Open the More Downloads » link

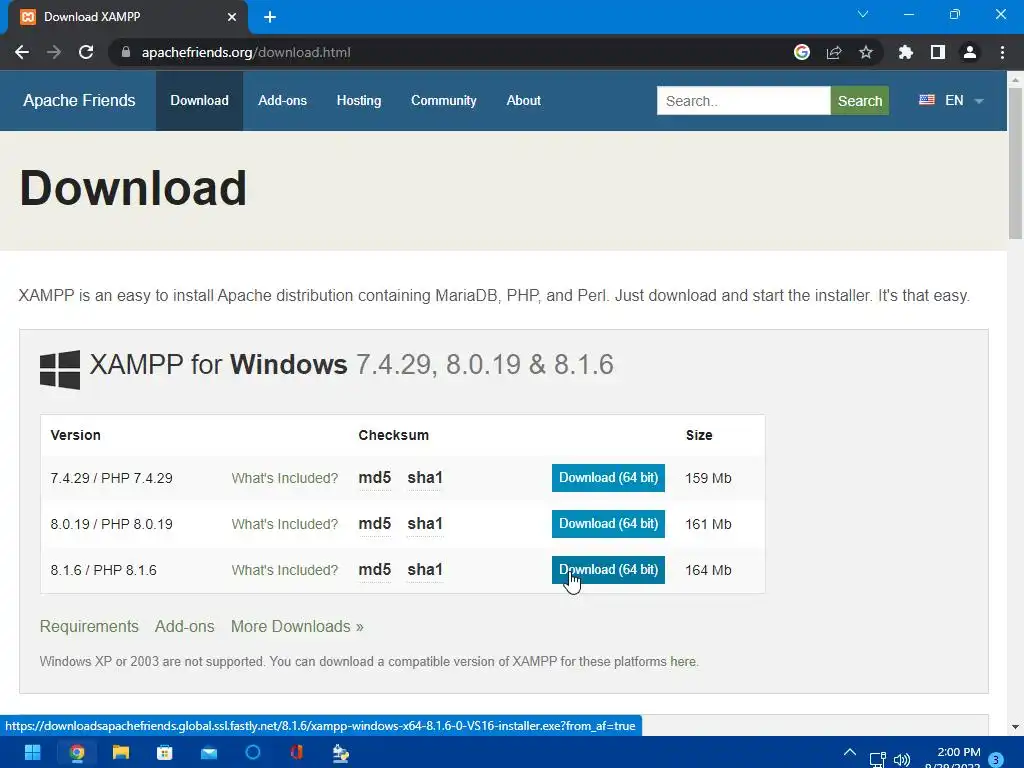(x=297, y=626)
